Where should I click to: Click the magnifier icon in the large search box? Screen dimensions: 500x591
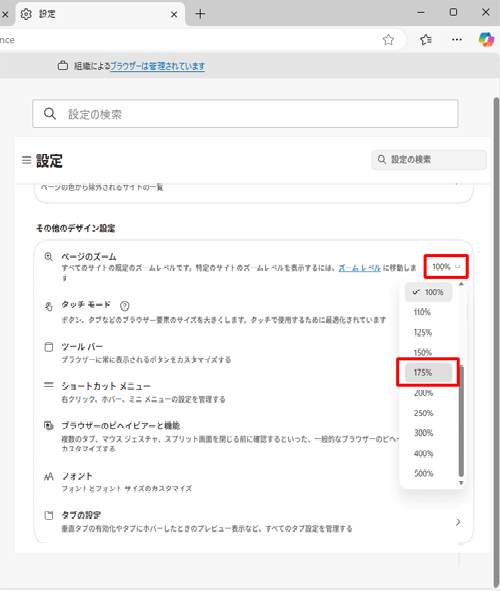[x=50, y=114]
